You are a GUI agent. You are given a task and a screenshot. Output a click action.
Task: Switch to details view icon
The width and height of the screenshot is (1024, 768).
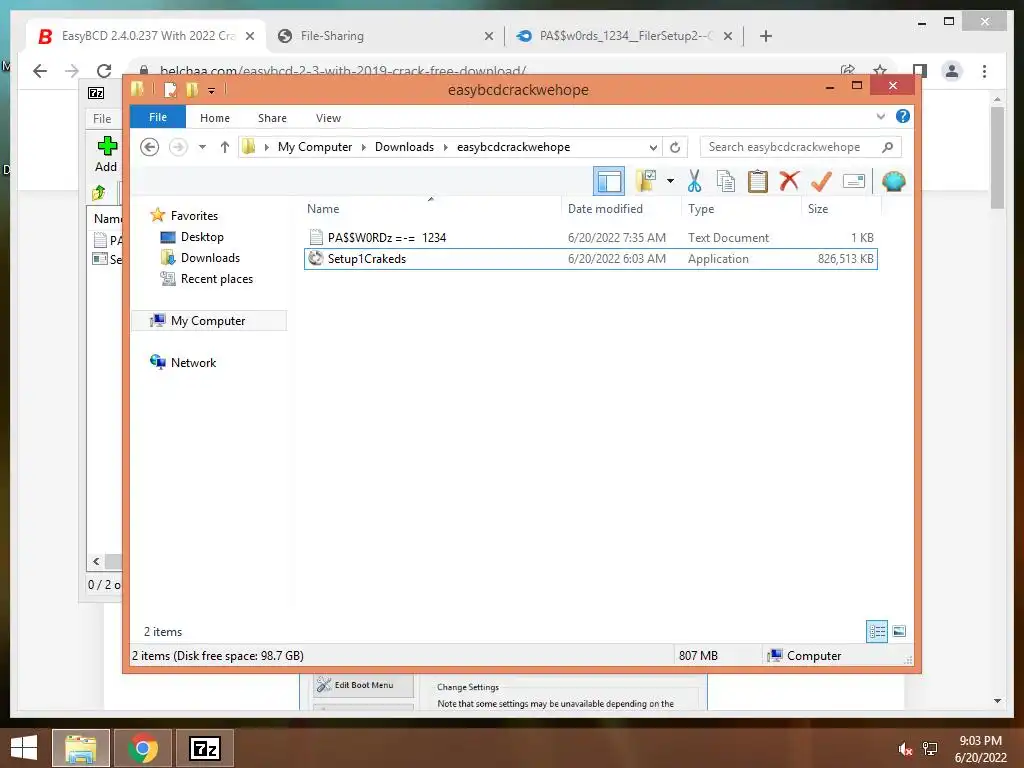click(x=876, y=631)
